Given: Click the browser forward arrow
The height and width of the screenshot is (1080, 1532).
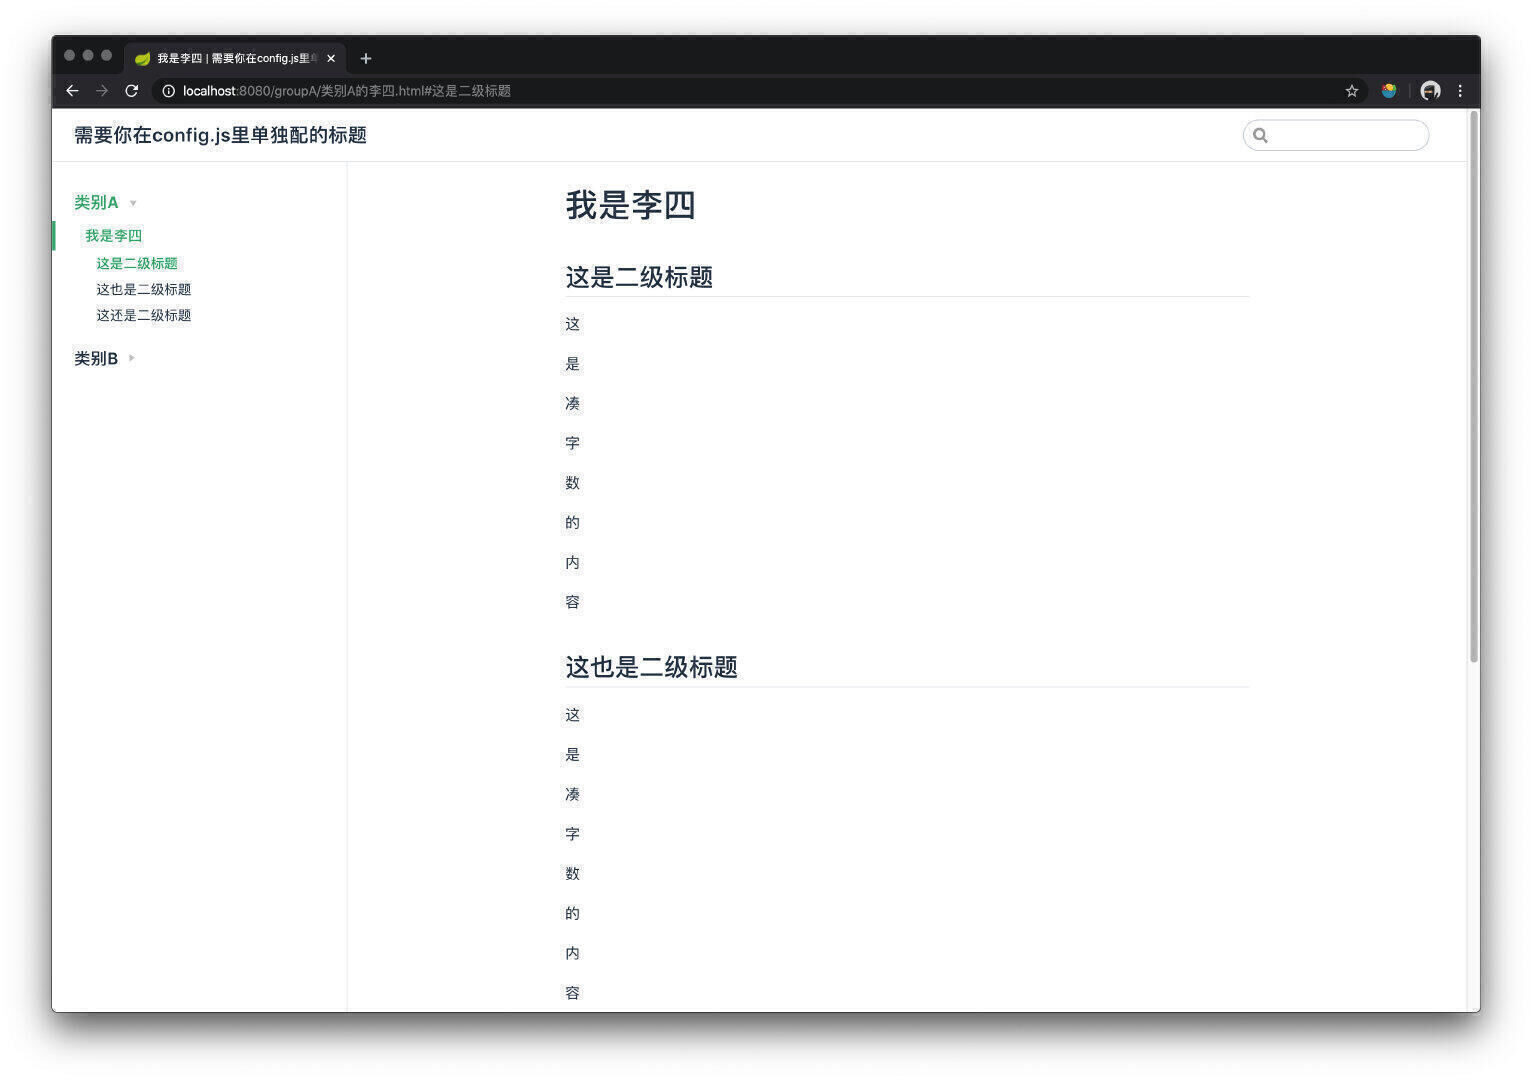Looking at the screenshot, I should pyautogui.click(x=102, y=91).
